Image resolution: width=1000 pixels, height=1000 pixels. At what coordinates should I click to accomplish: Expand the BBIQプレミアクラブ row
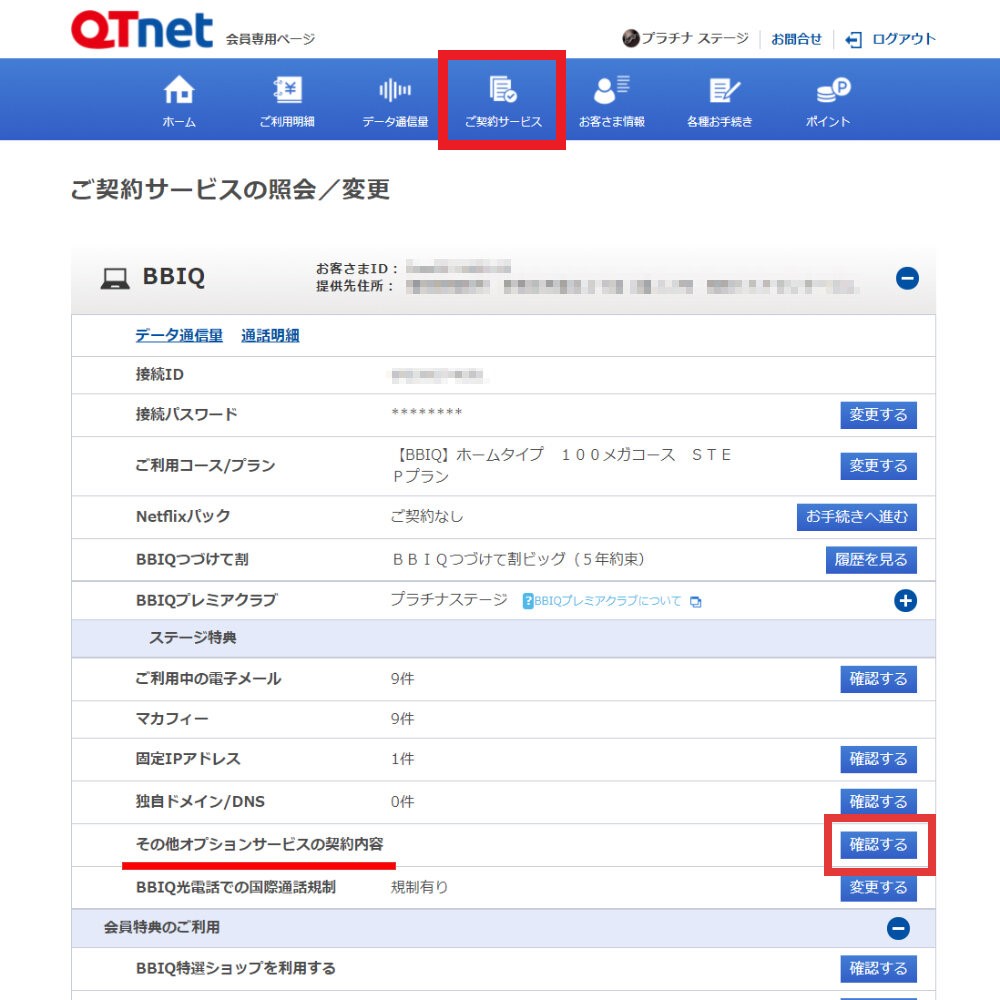click(905, 600)
